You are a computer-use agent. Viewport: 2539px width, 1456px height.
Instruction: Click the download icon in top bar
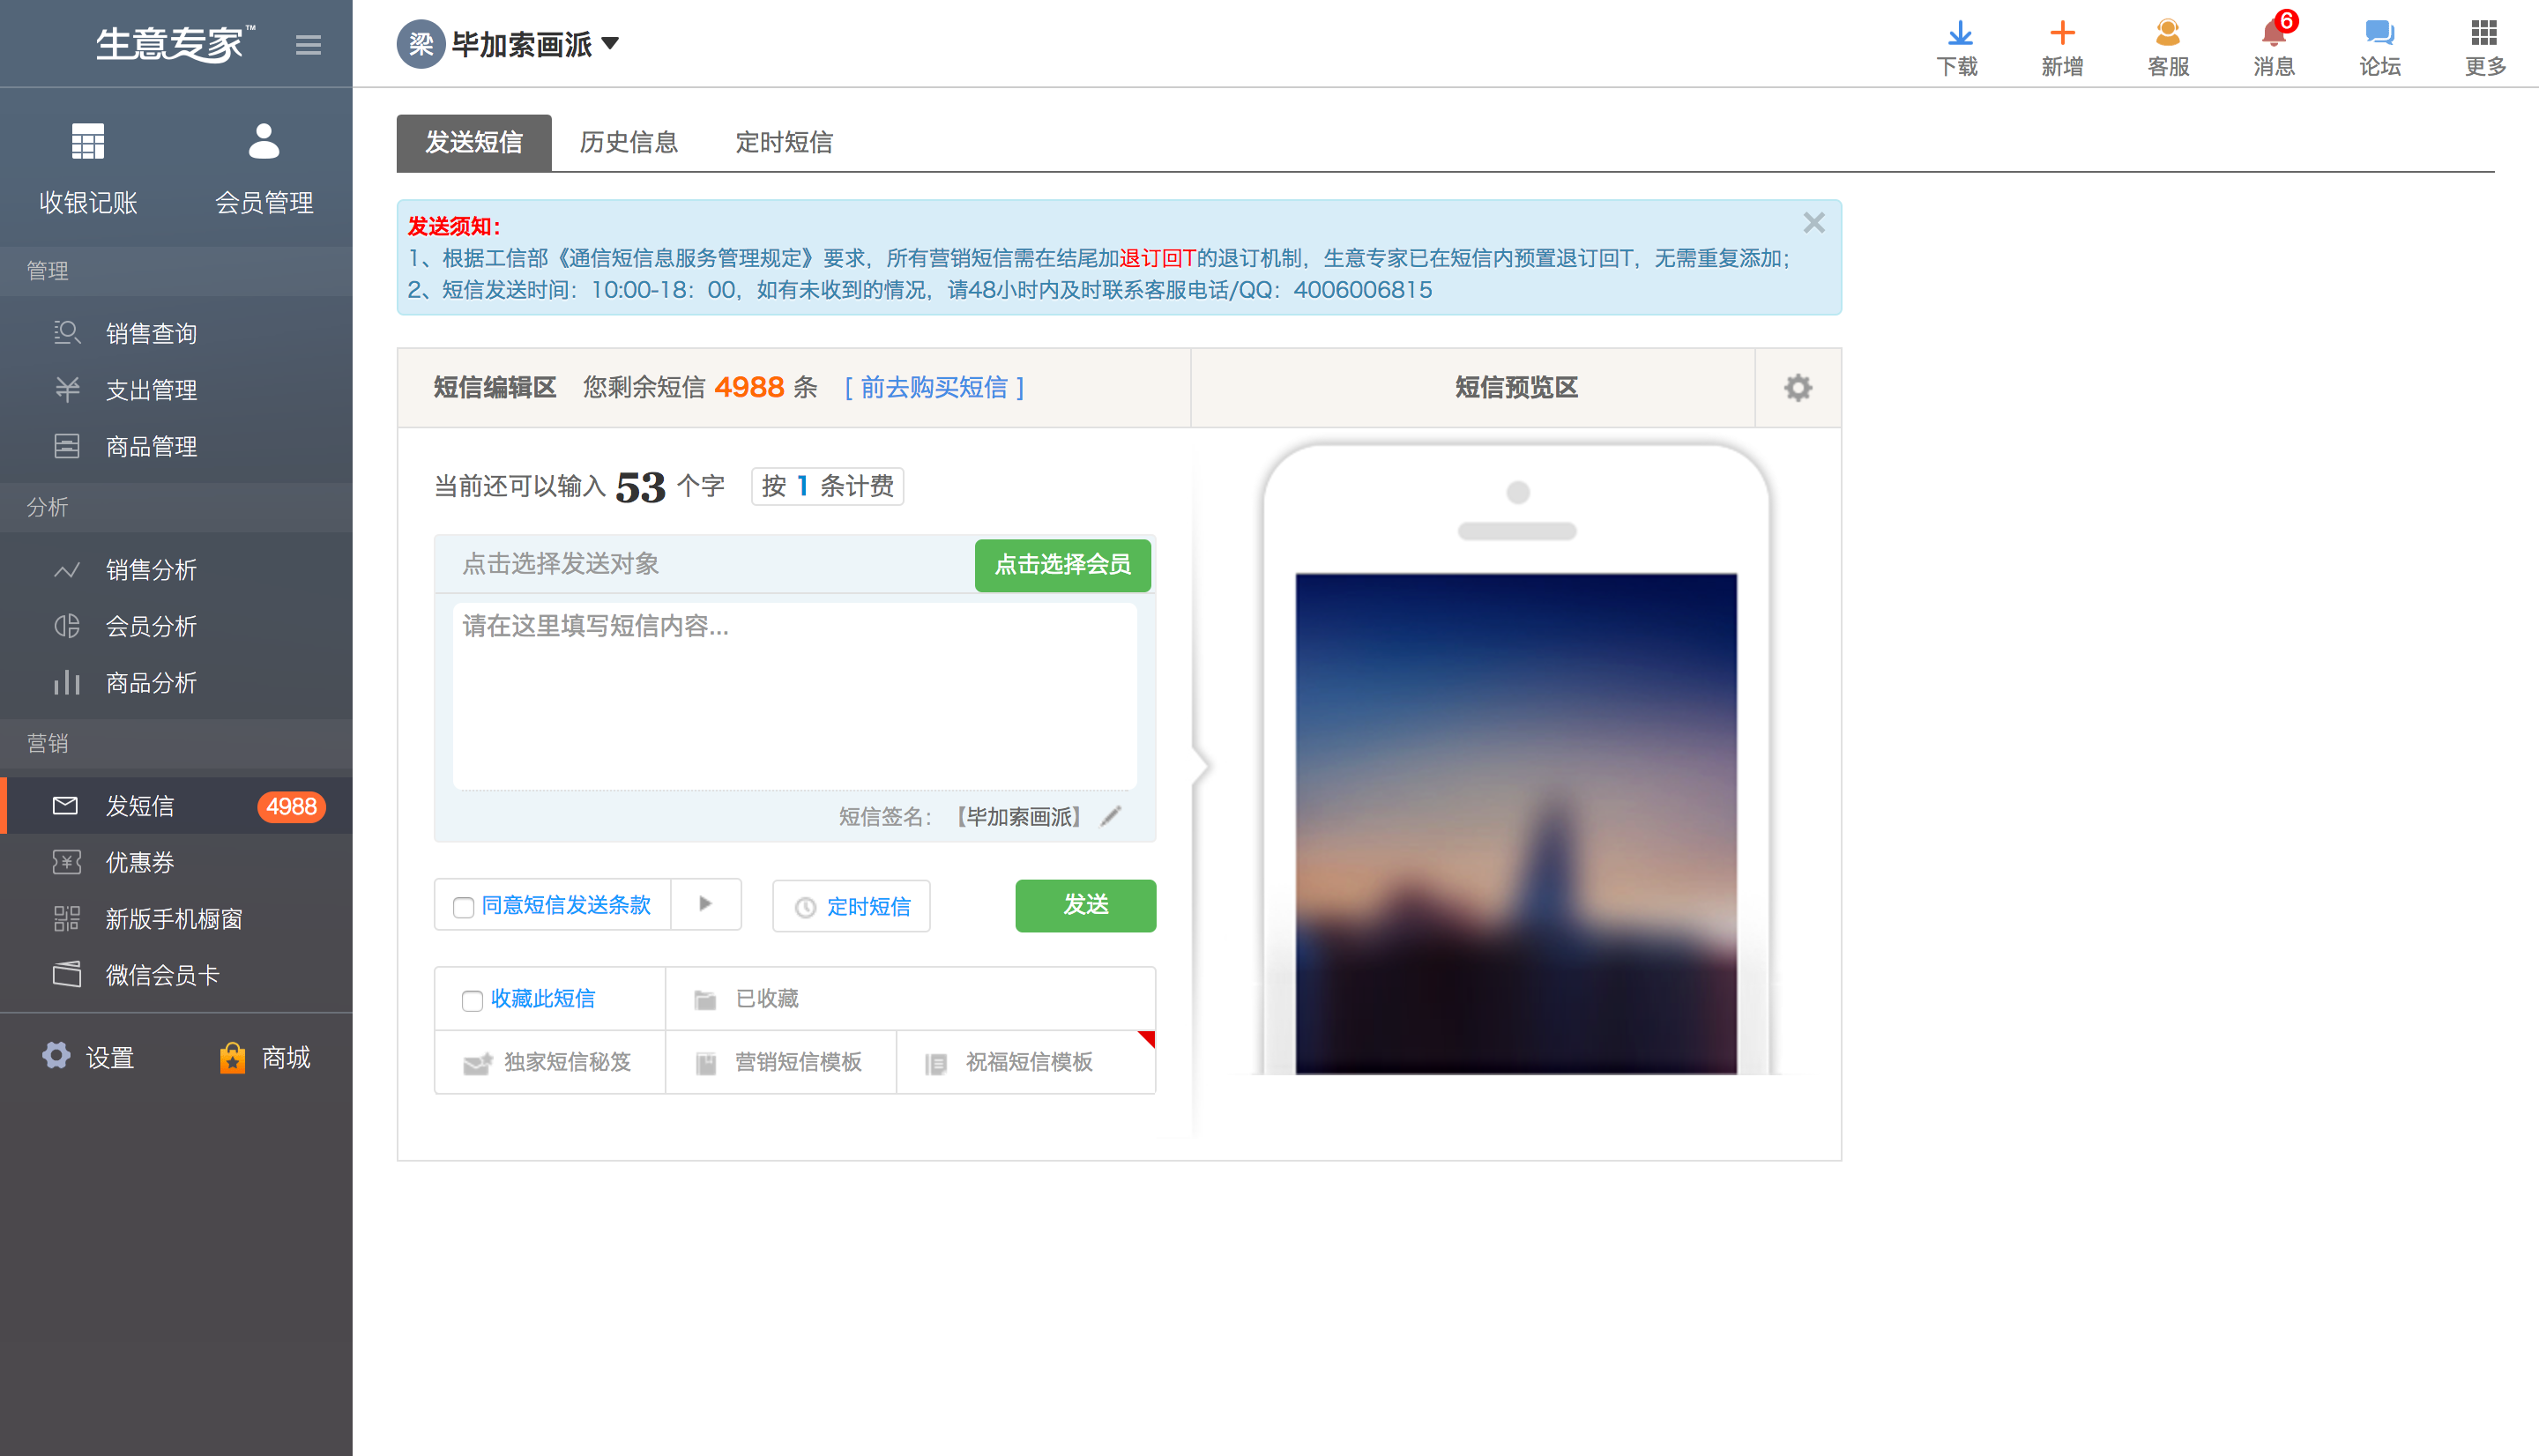pyautogui.click(x=1958, y=35)
